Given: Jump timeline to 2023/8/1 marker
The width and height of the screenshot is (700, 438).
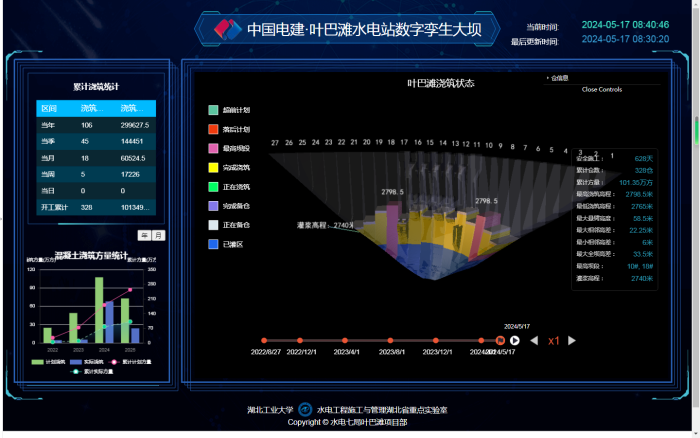Looking at the screenshot, I should click(390, 341).
